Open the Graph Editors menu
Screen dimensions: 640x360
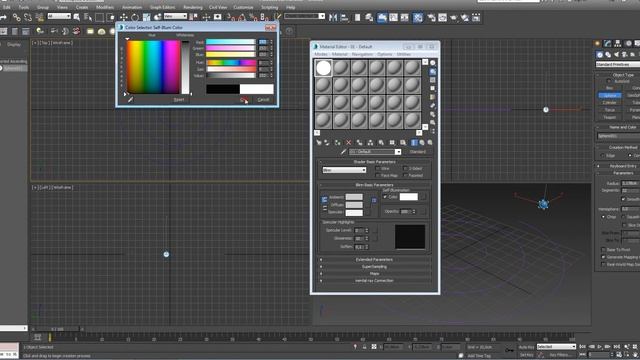(162, 7)
